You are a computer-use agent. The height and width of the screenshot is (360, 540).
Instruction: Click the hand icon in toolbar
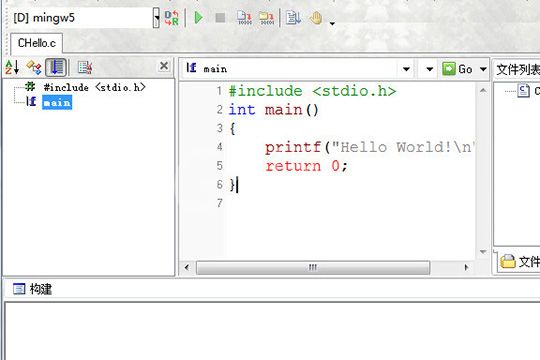[x=316, y=18]
